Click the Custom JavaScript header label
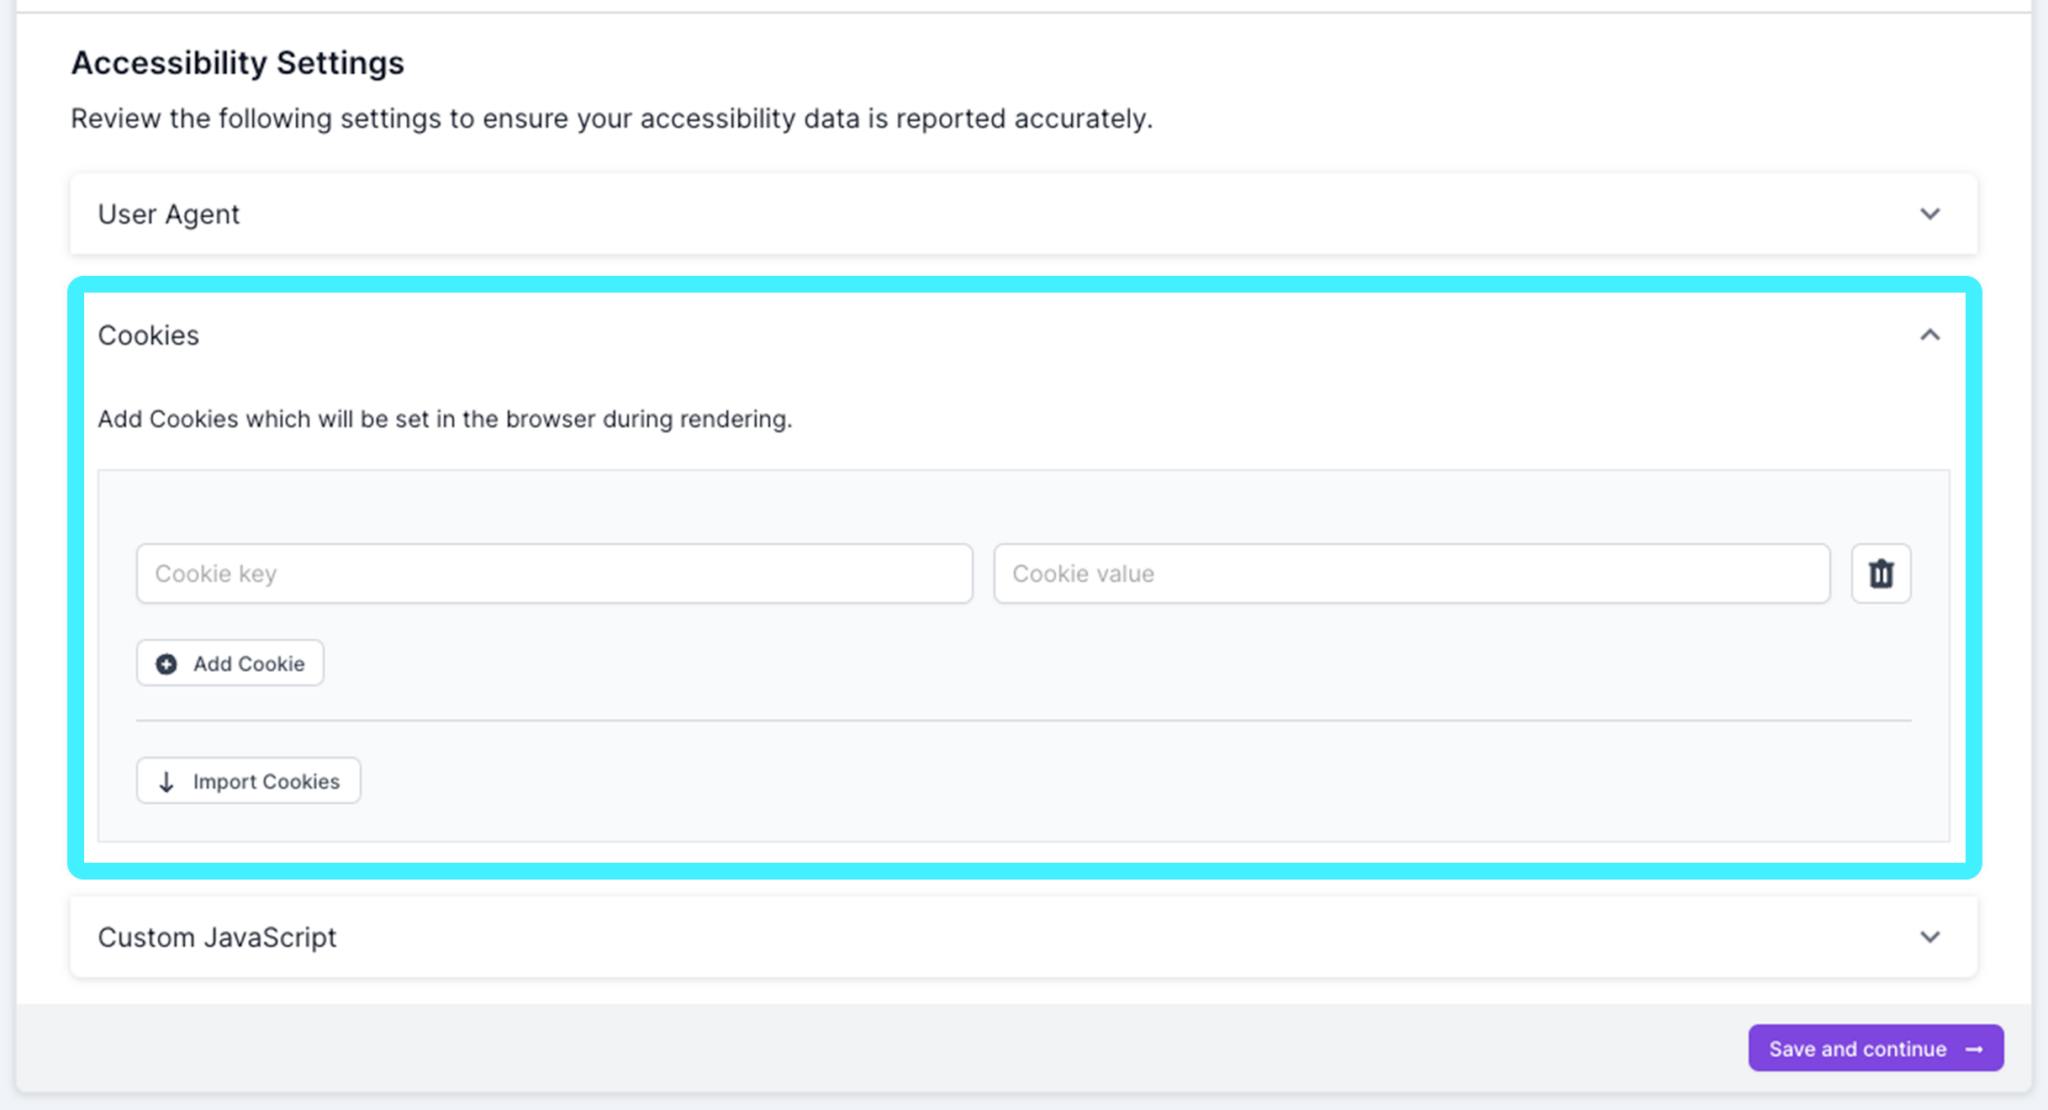This screenshot has height=1110, width=2048. pyautogui.click(x=216, y=937)
